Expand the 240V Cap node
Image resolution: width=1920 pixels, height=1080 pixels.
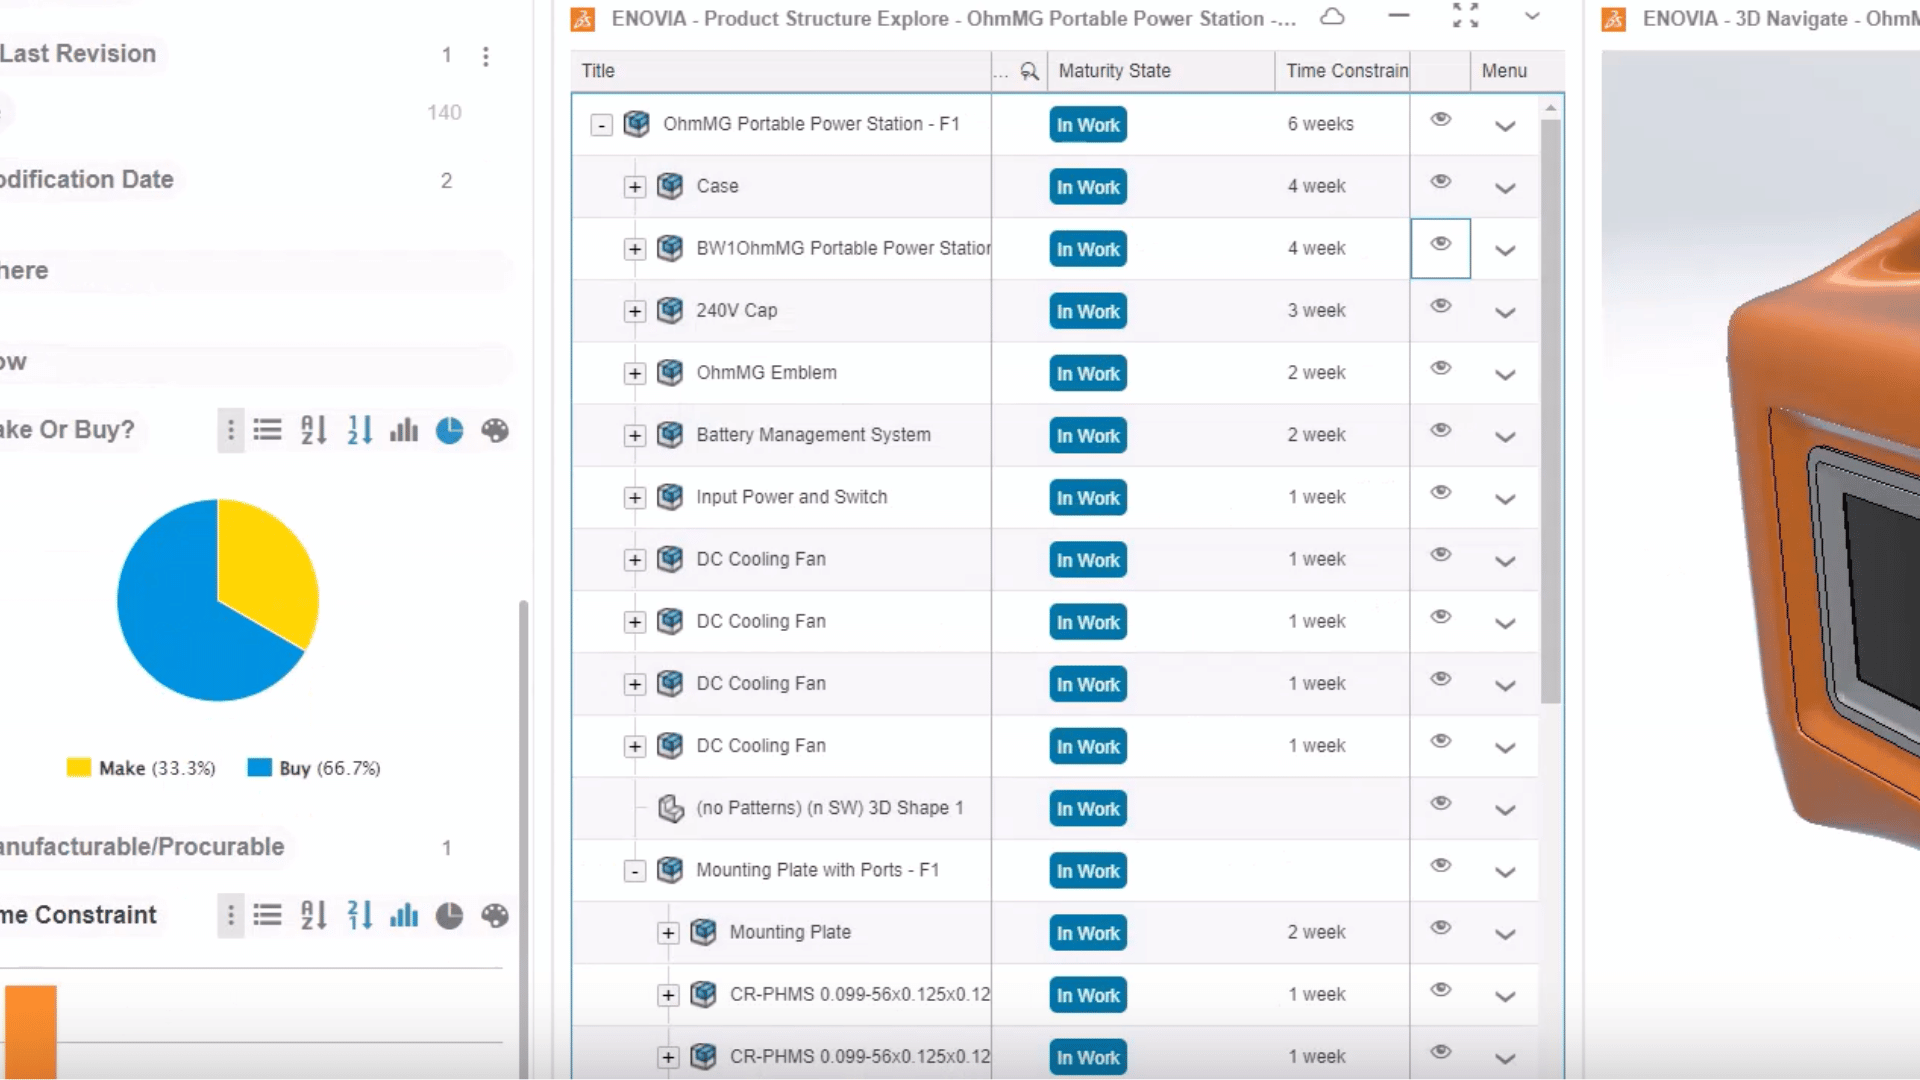(634, 311)
